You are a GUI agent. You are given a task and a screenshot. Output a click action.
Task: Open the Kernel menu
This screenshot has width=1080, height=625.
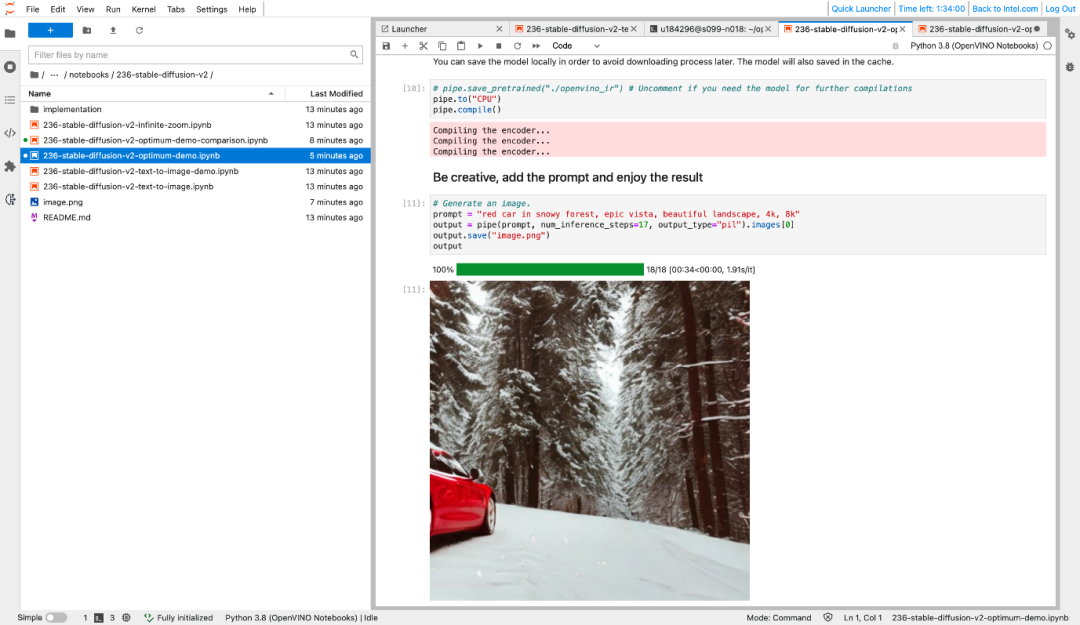(143, 10)
